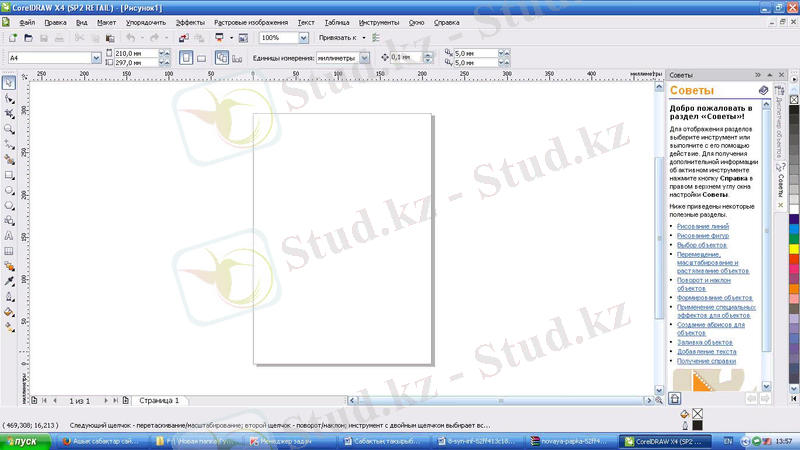
Task: Select the Eyedropper tool
Action: click(x=9, y=281)
